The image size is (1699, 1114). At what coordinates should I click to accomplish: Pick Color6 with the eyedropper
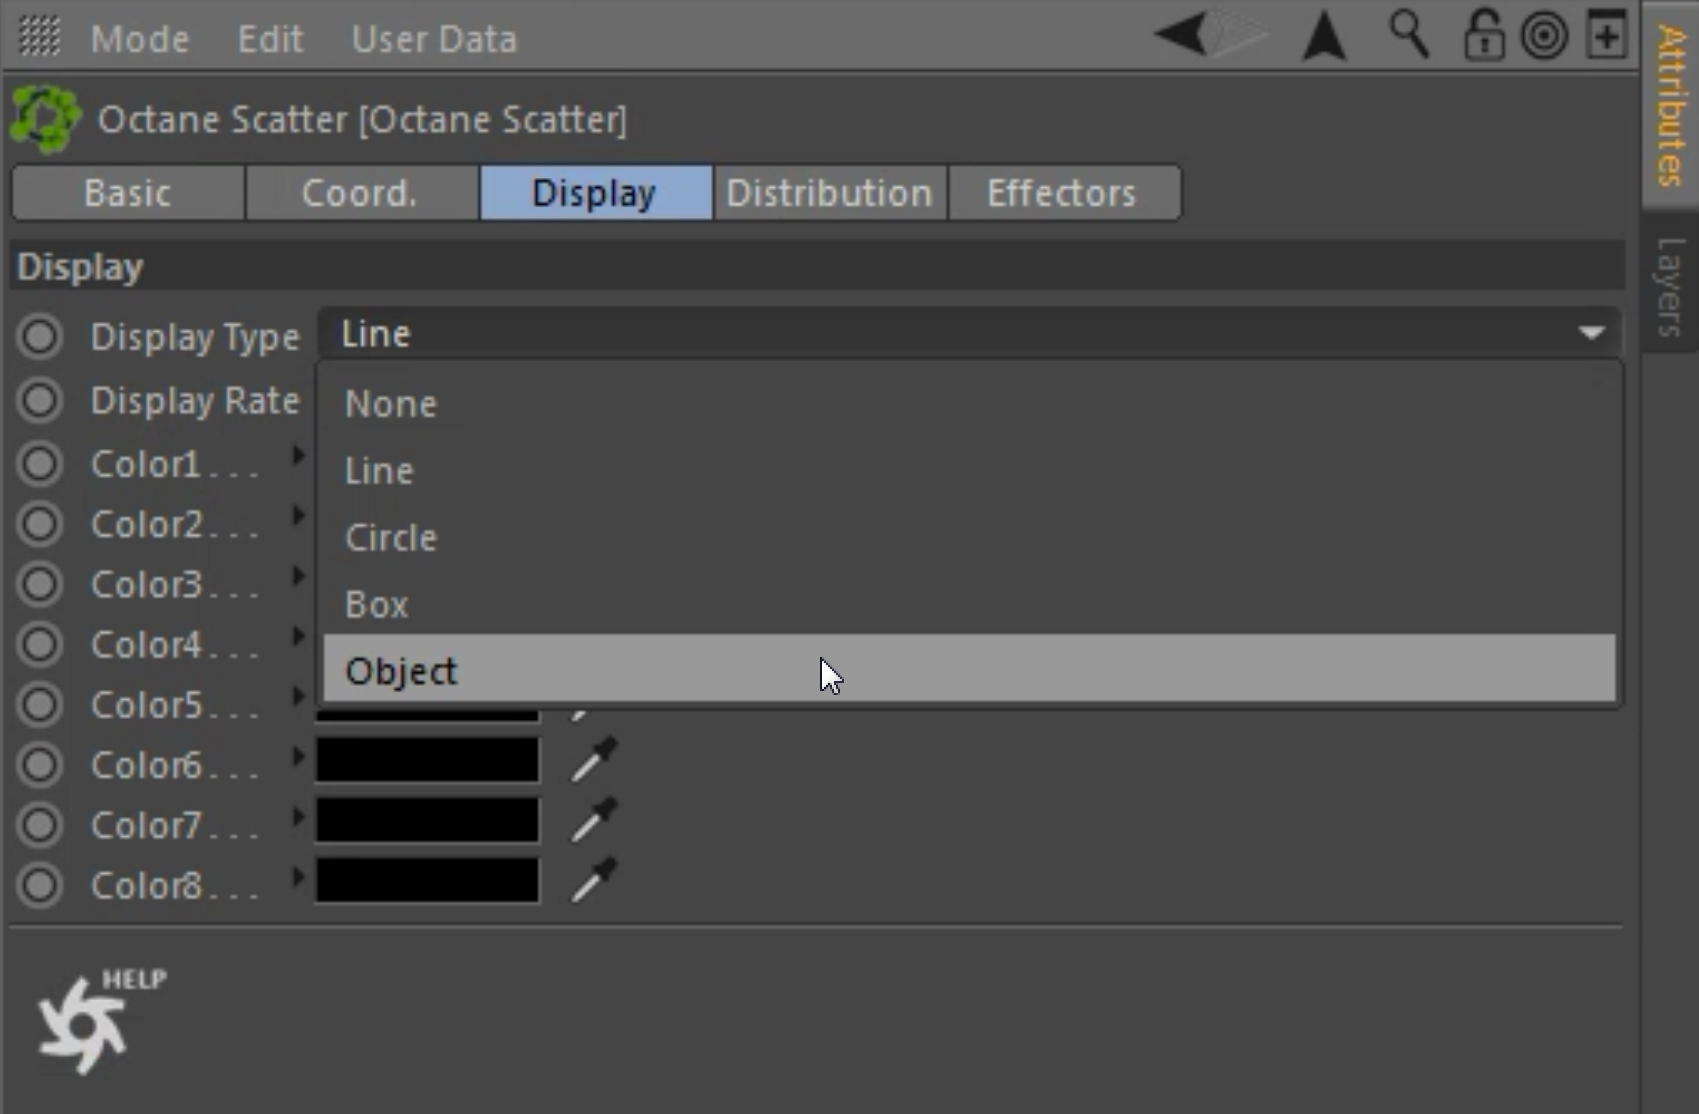(594, 759)
